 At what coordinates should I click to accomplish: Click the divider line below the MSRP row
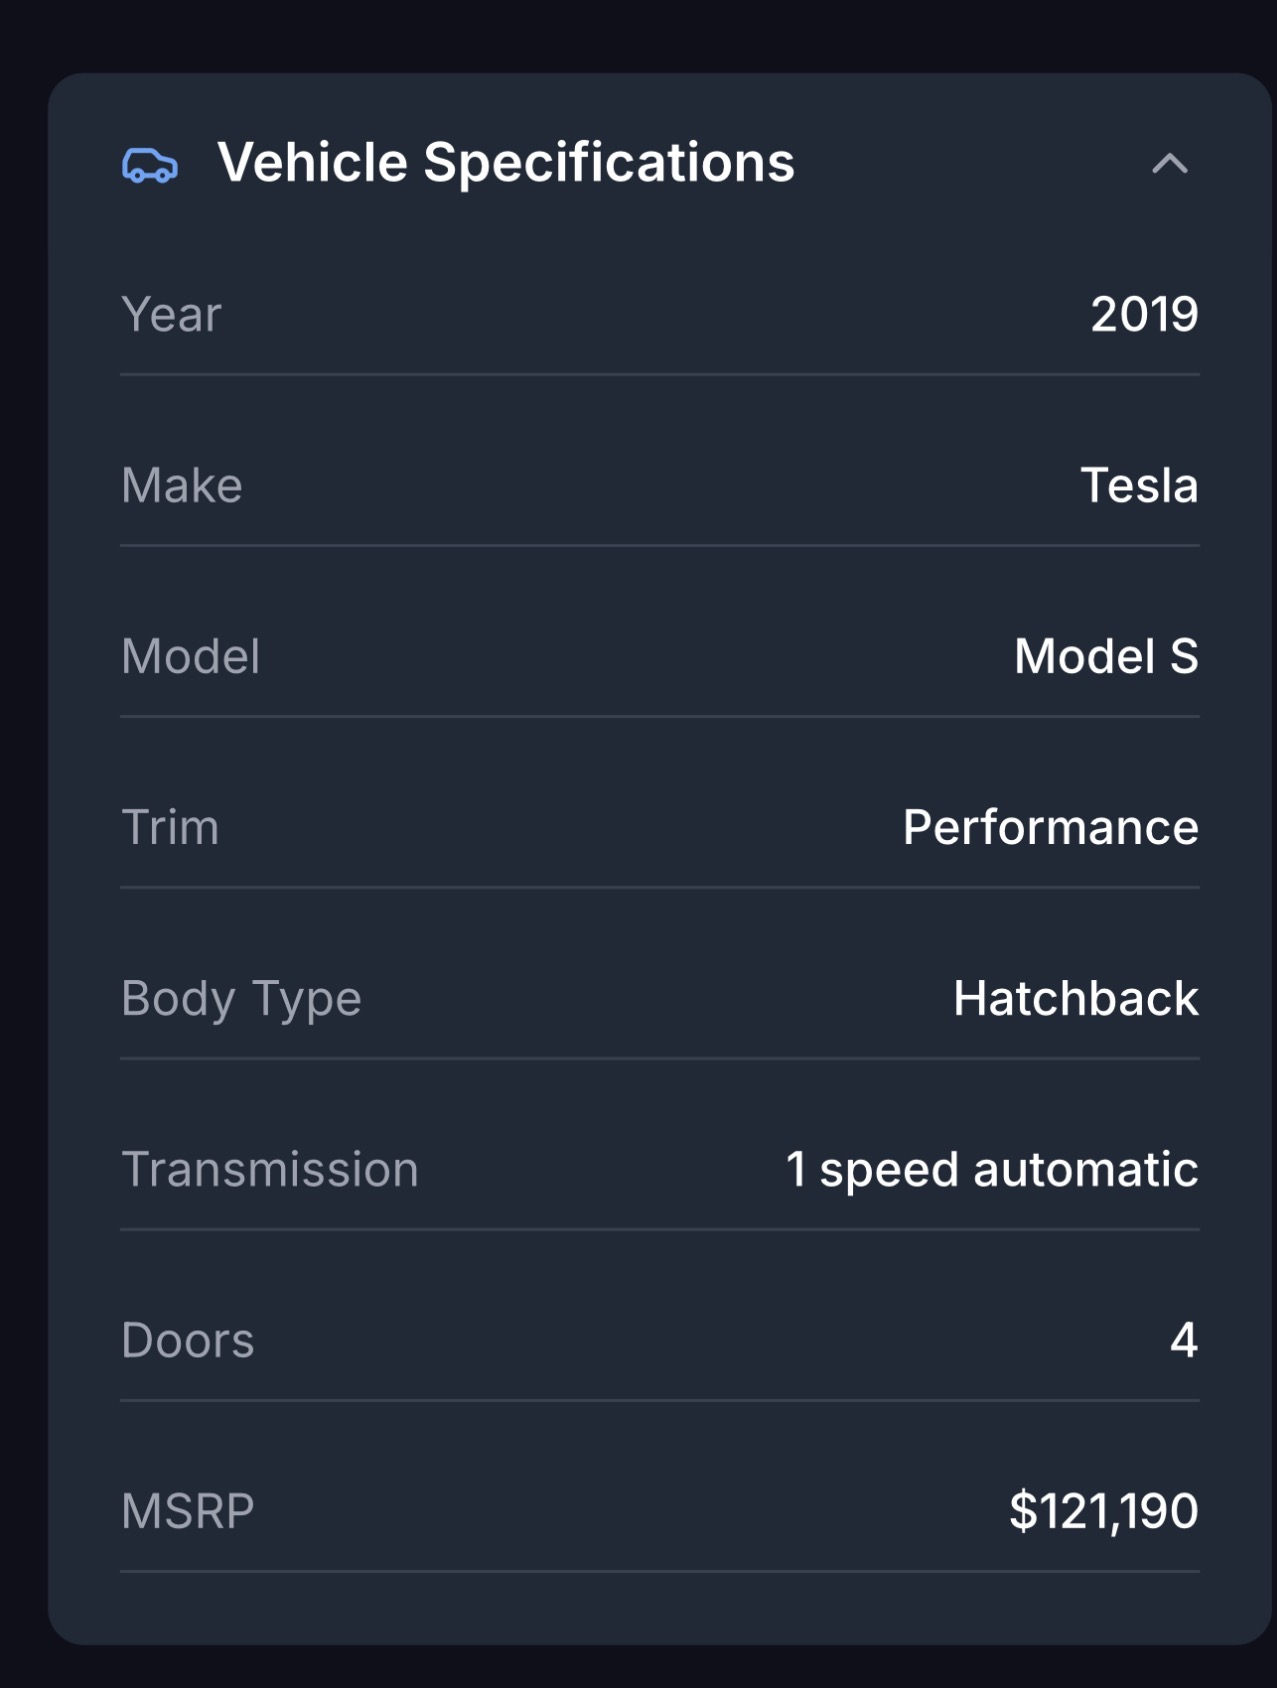pyautogui.click(x=660, y=1571)
